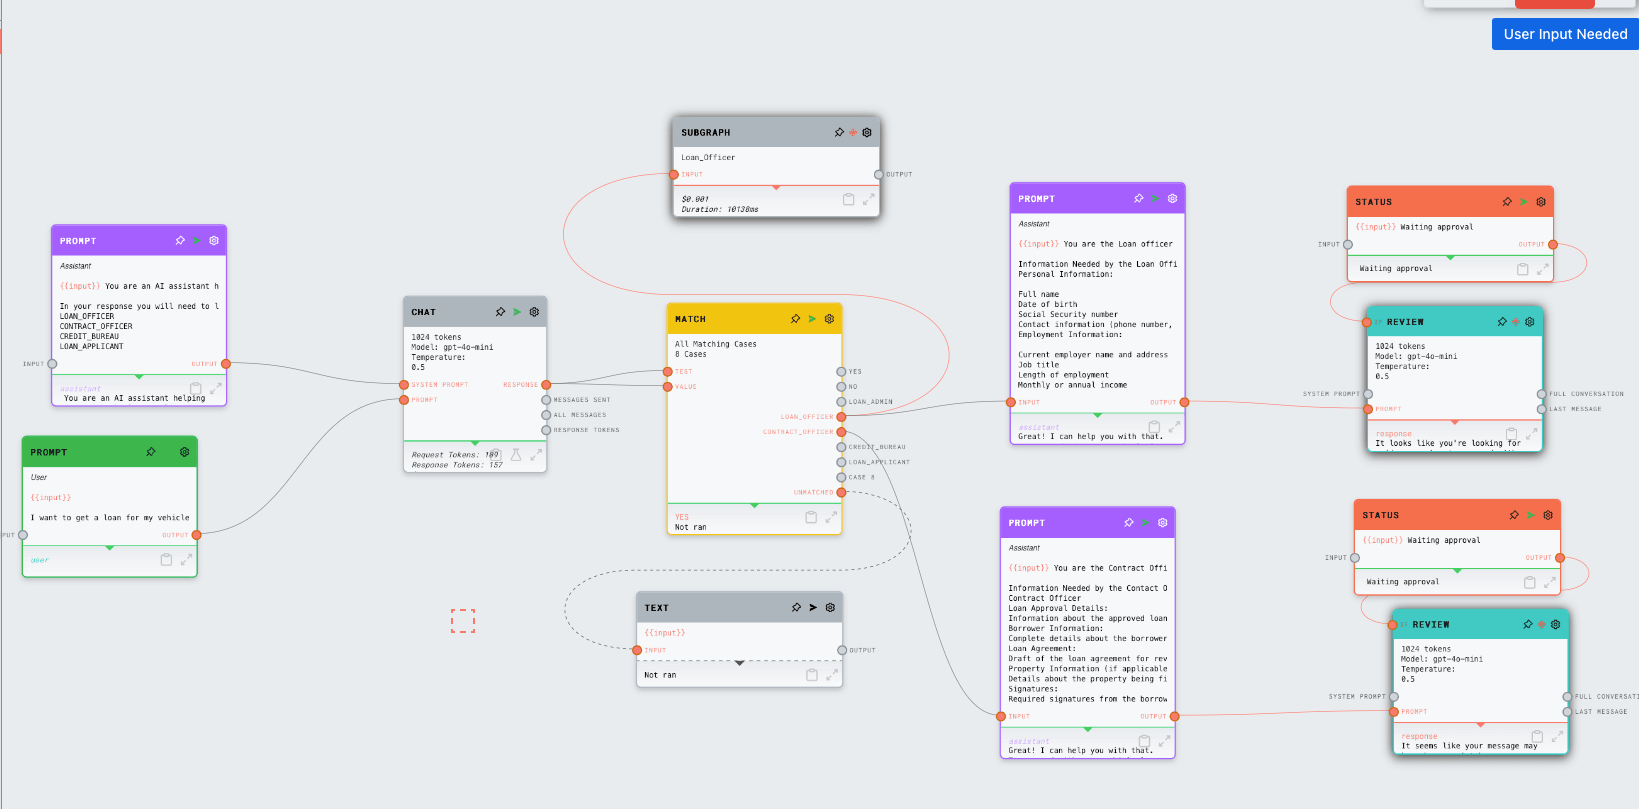Select the bottom Review node header
The width and height of the screenshot is (1639, 809).
point(1460,624)
